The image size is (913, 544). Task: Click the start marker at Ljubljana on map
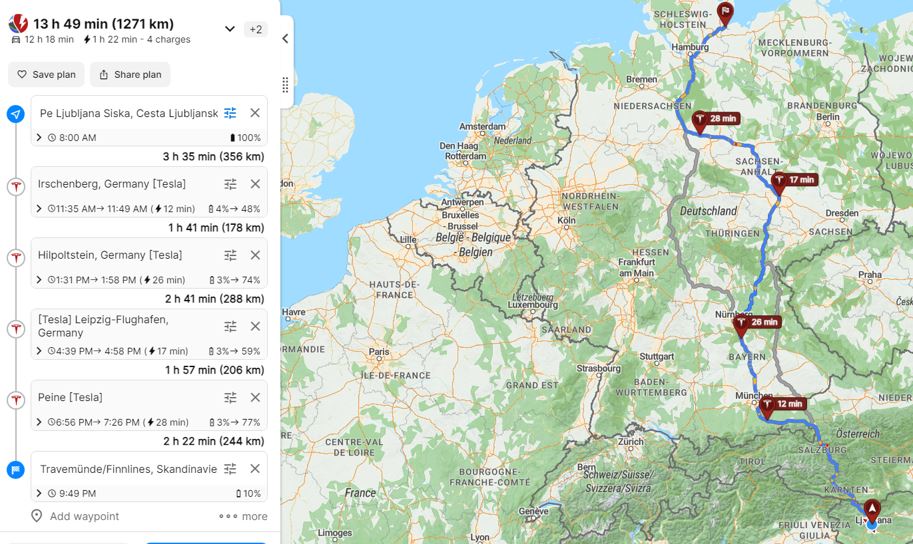[872, 511]
